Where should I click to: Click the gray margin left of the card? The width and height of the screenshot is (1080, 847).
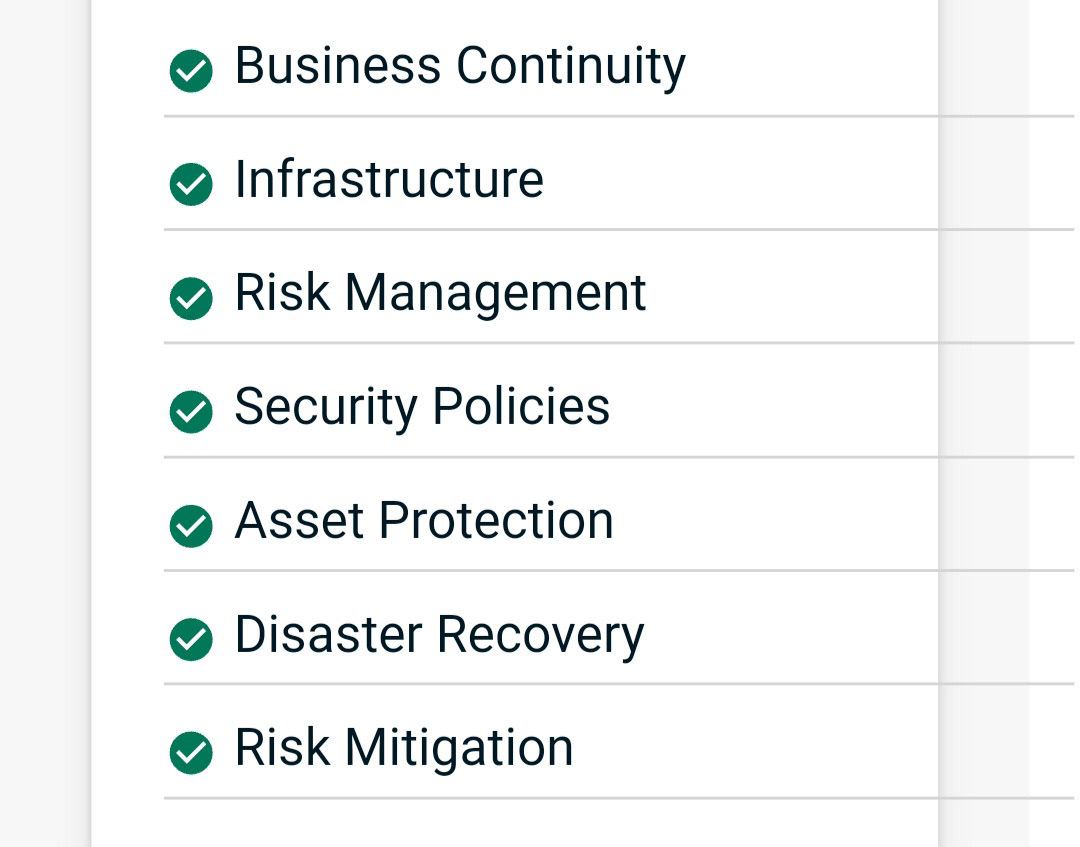[x=45, y=420]
